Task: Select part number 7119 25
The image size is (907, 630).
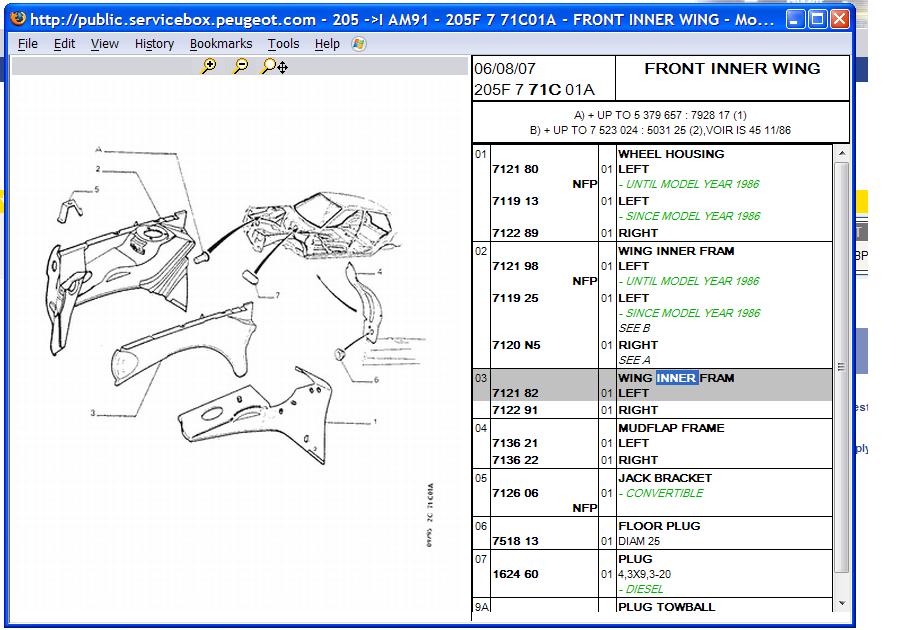Action: tap(515, 299)
